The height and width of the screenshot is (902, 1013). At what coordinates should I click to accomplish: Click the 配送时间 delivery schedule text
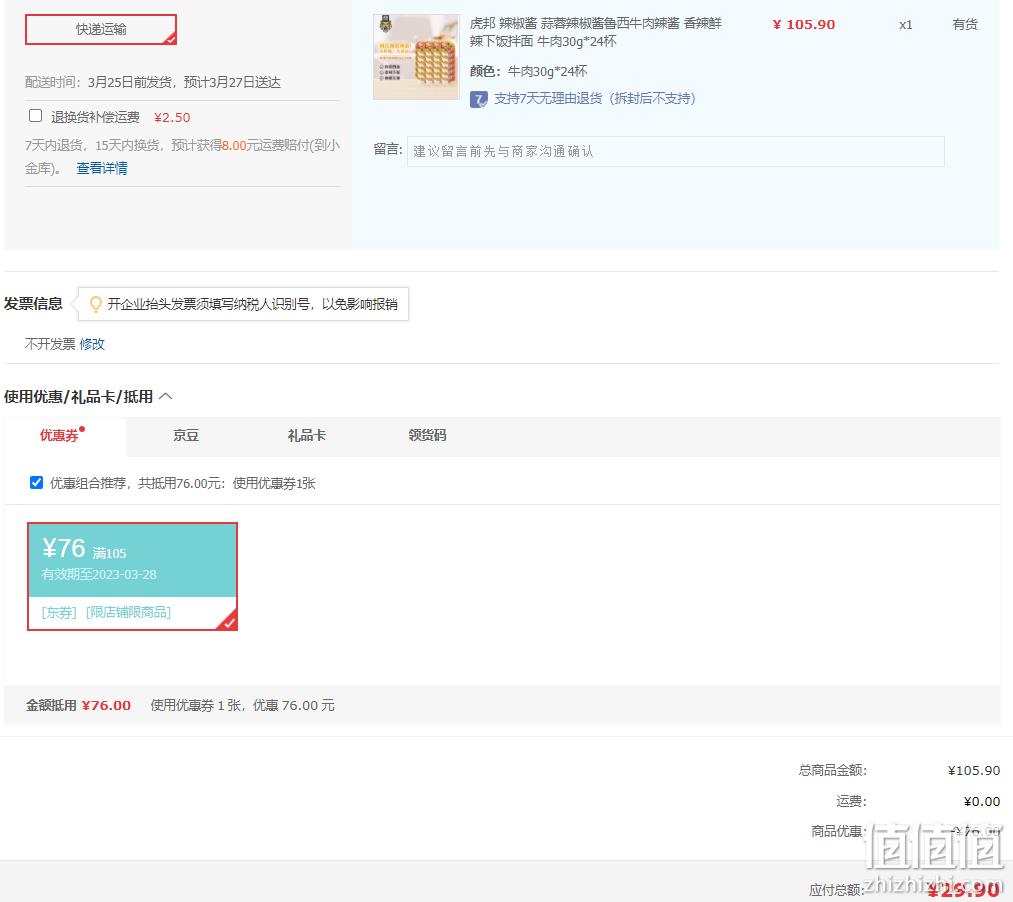tap(153, 83)
